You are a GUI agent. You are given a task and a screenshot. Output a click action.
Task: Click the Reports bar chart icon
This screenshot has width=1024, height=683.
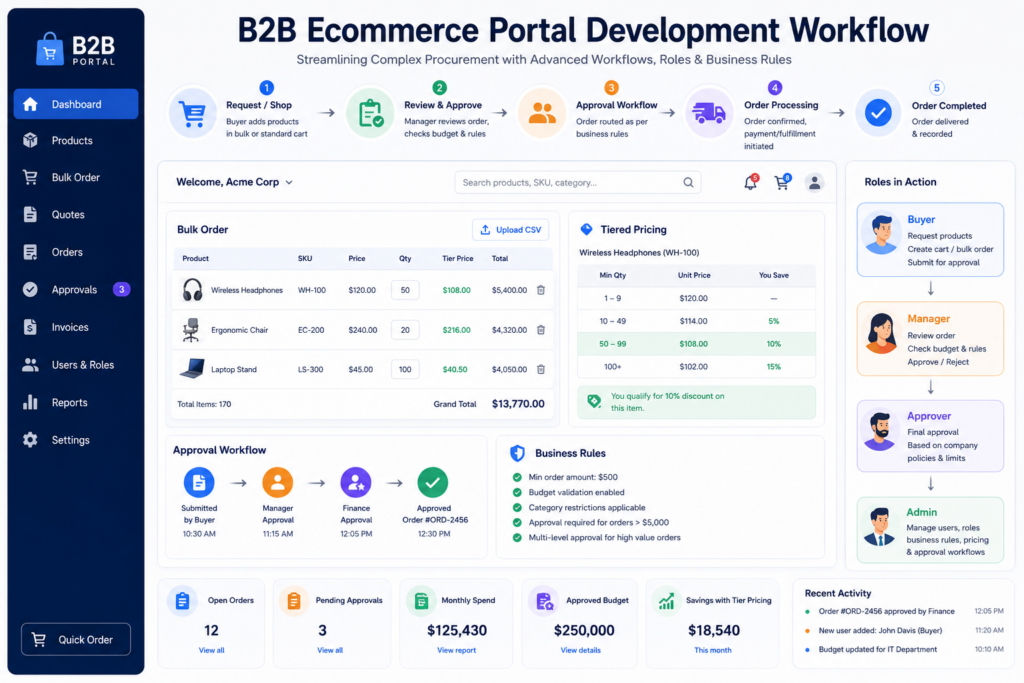tap(30, 402)
